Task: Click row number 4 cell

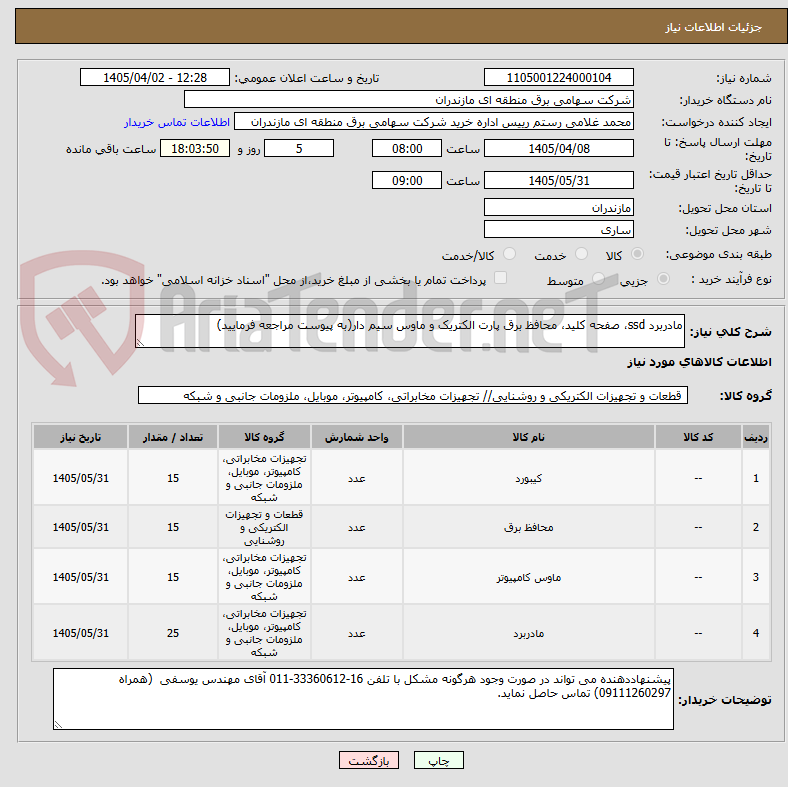Action: pyautogui.click(x=755, y=633)
